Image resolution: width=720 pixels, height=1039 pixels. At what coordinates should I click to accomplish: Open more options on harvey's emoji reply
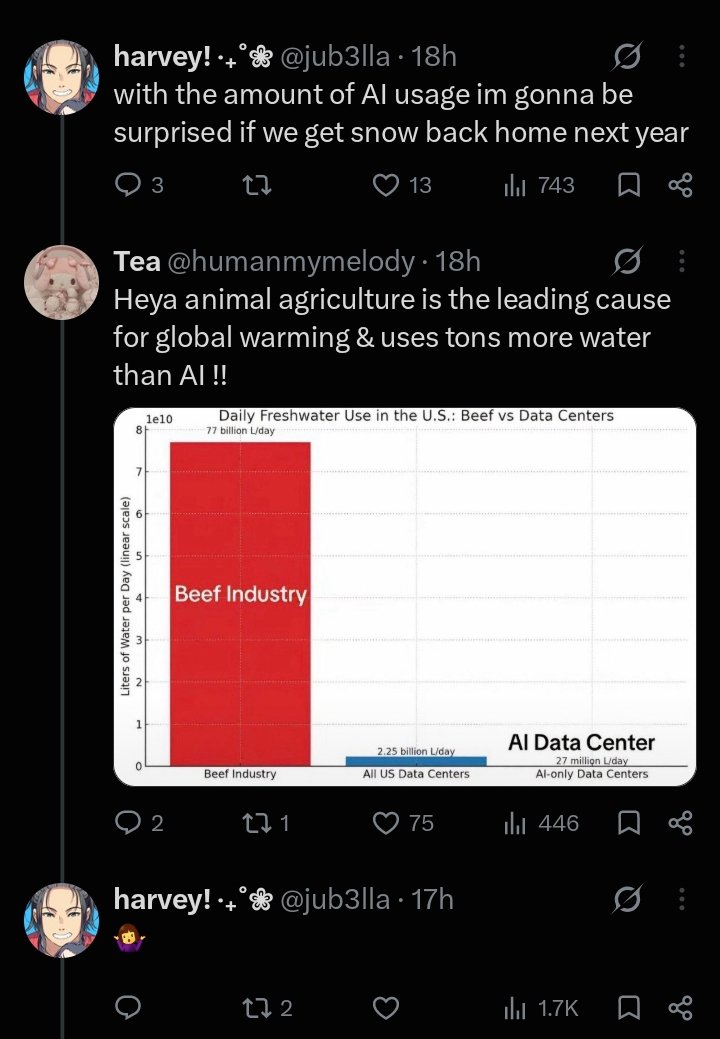pos(682,899)
